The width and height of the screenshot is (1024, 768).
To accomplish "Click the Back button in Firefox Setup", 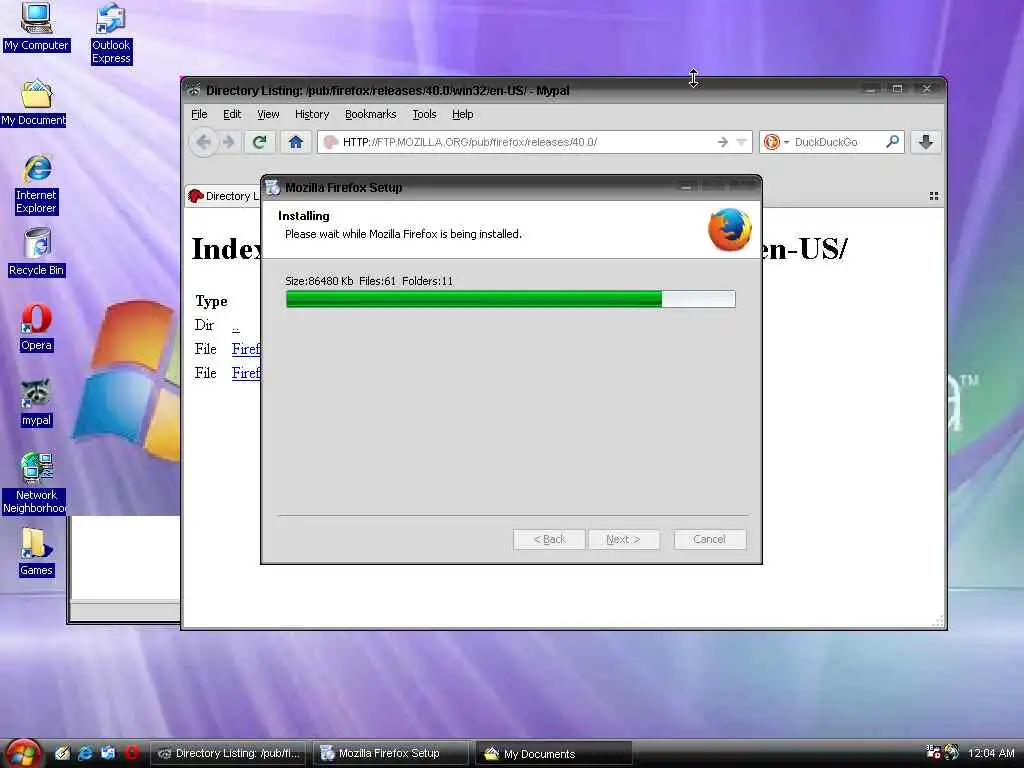I will point(549,539).
